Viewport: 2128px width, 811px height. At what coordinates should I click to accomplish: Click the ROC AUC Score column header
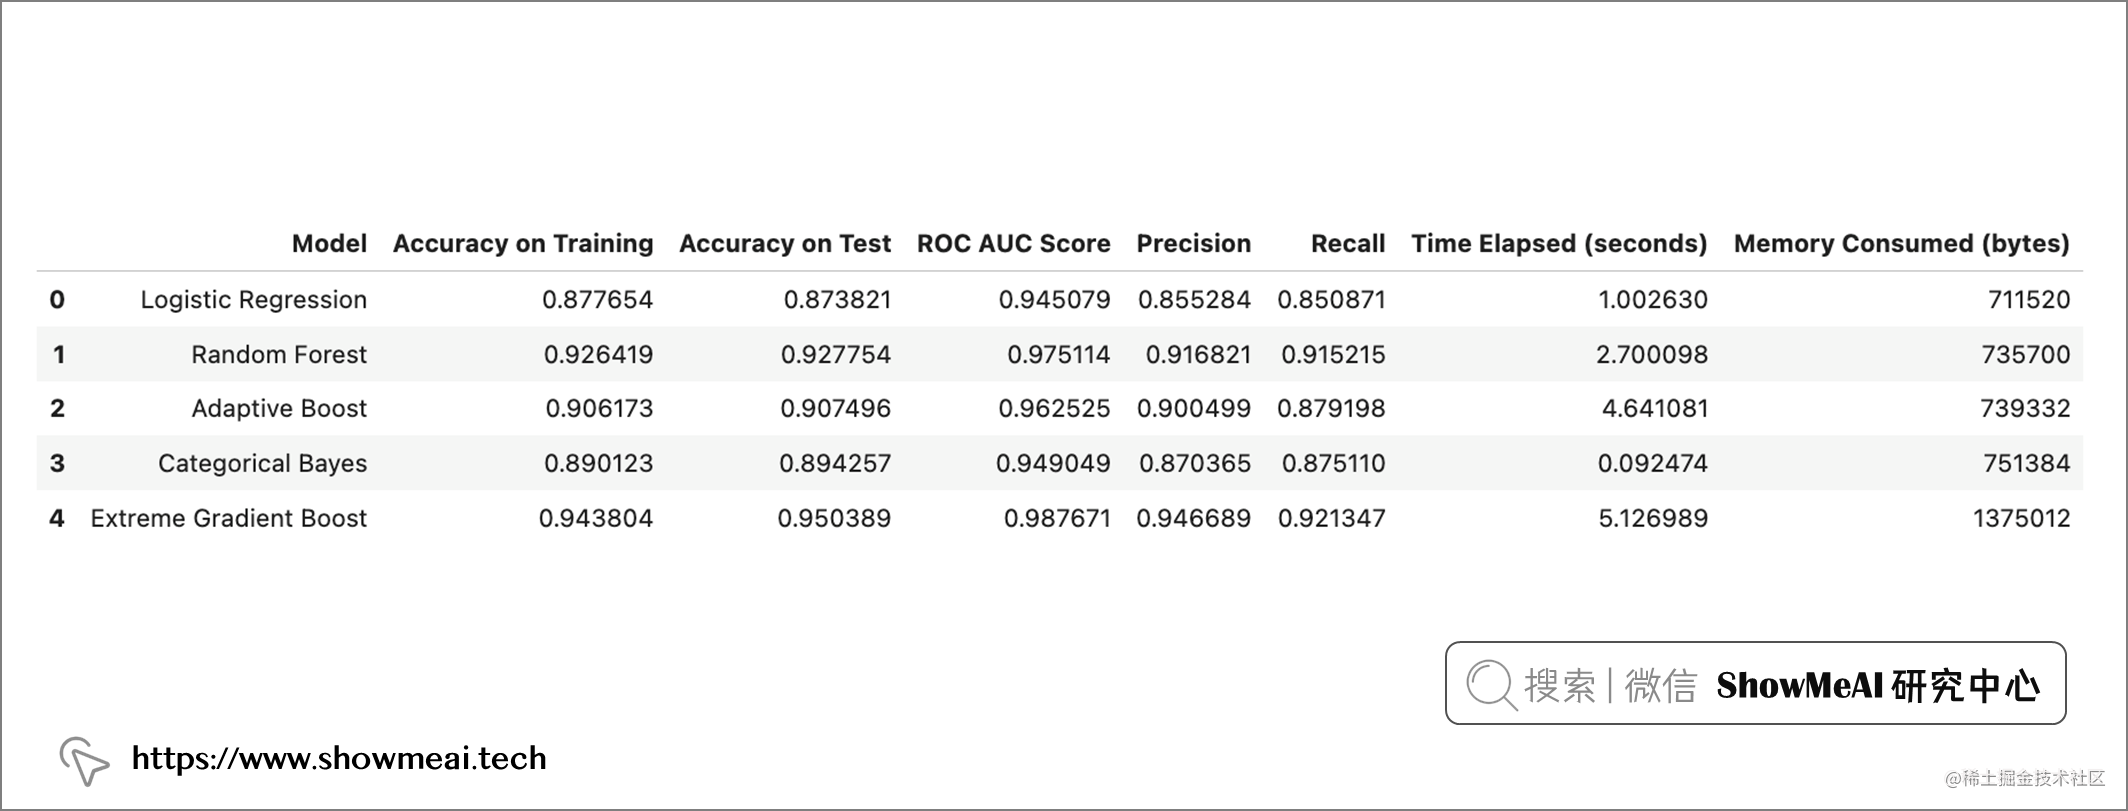(1014, 244)
